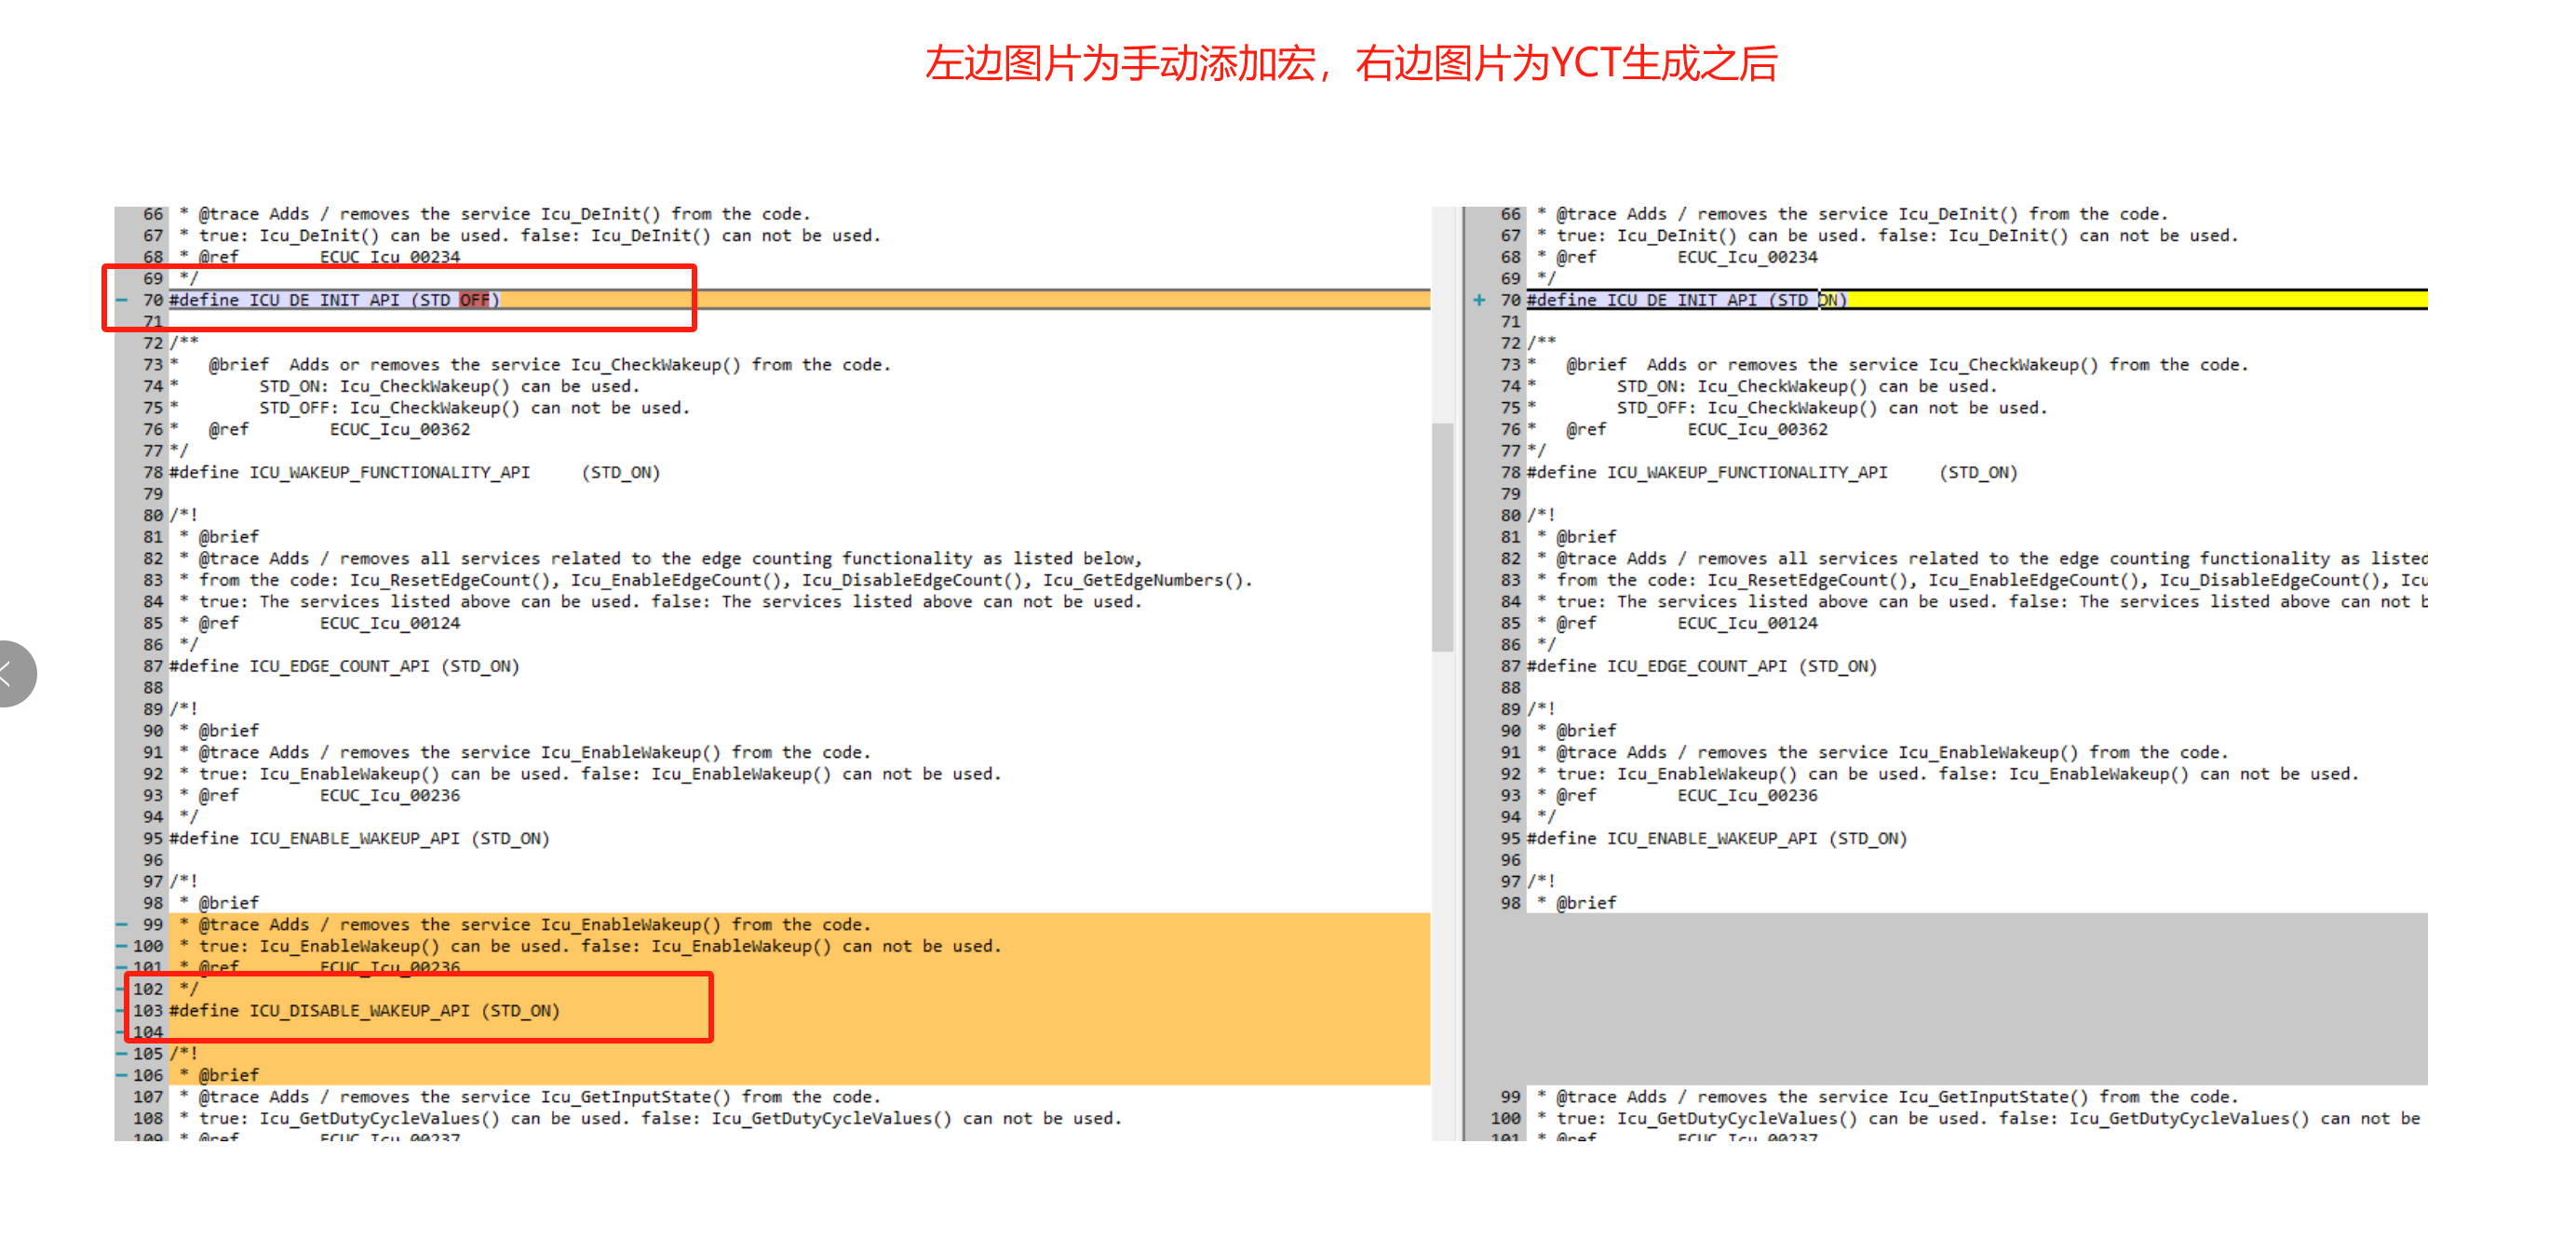Click ECUC_Icu_00124 reference in the left pane
2576x1252 pixels.
390,623
